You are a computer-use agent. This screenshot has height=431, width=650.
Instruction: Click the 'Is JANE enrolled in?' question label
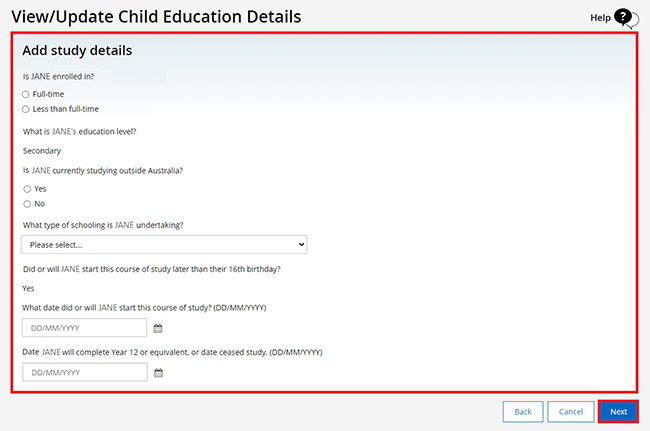coord(58,76)
